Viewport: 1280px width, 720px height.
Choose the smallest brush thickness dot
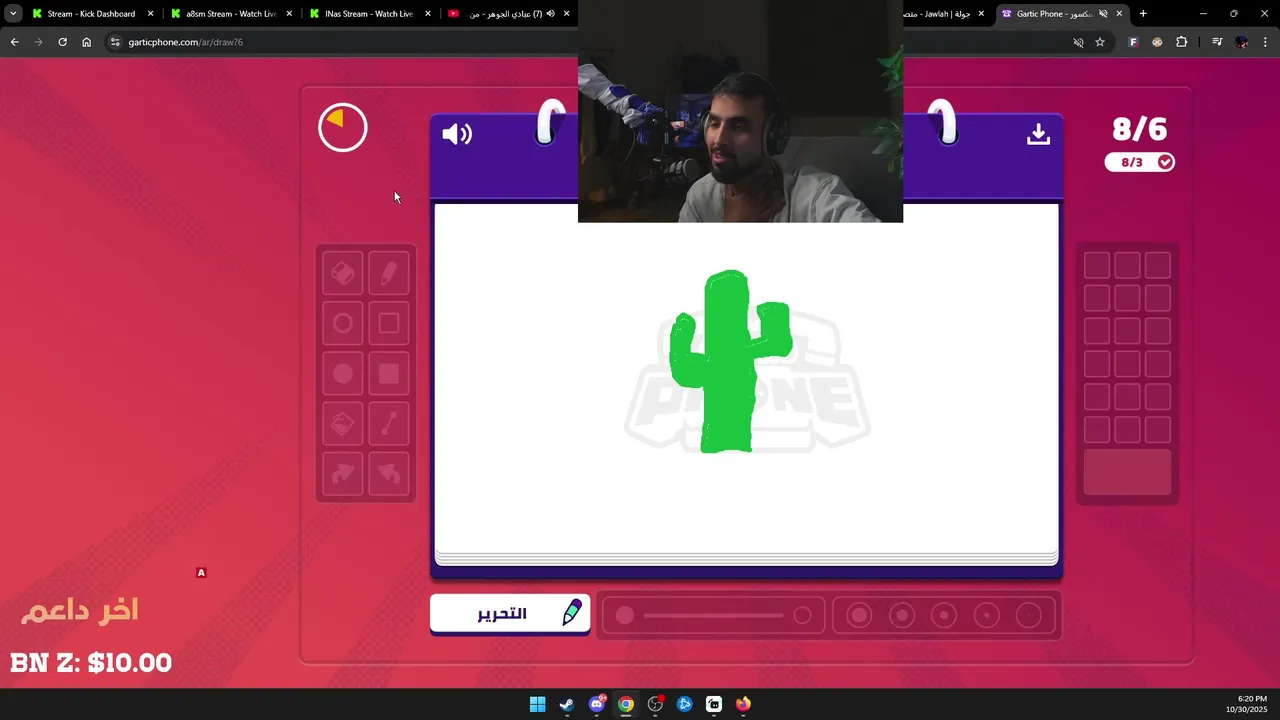[x=1029, y=615]
